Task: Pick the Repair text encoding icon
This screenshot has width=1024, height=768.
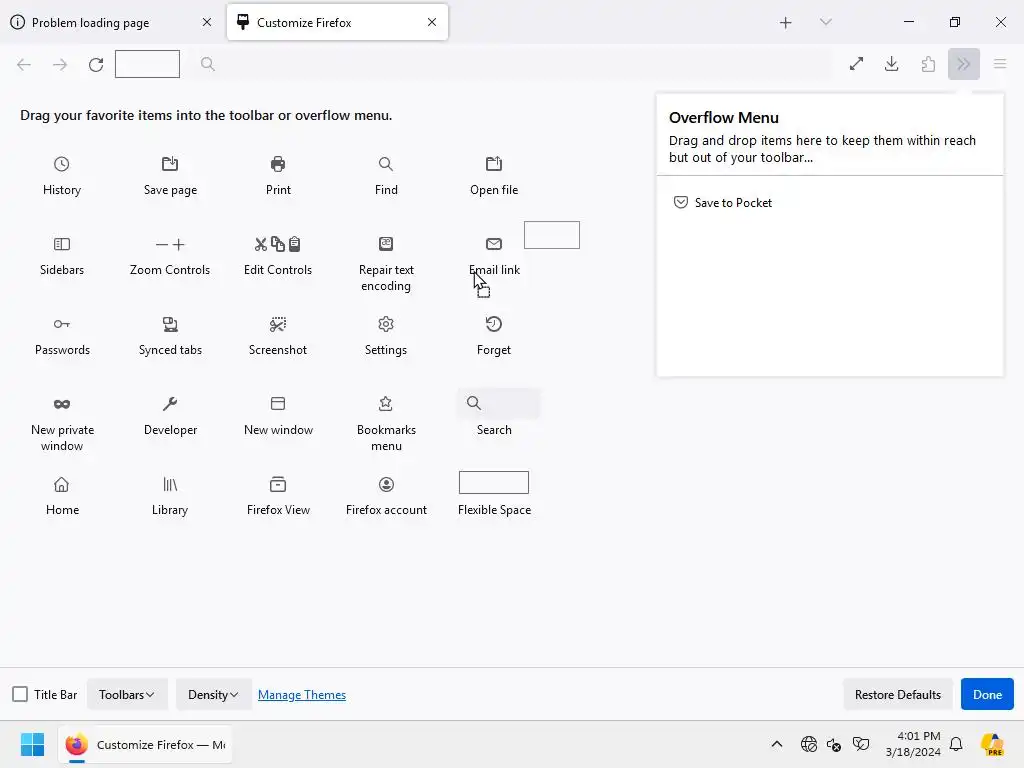Action: pyautogui.click(x=386, y=244)
